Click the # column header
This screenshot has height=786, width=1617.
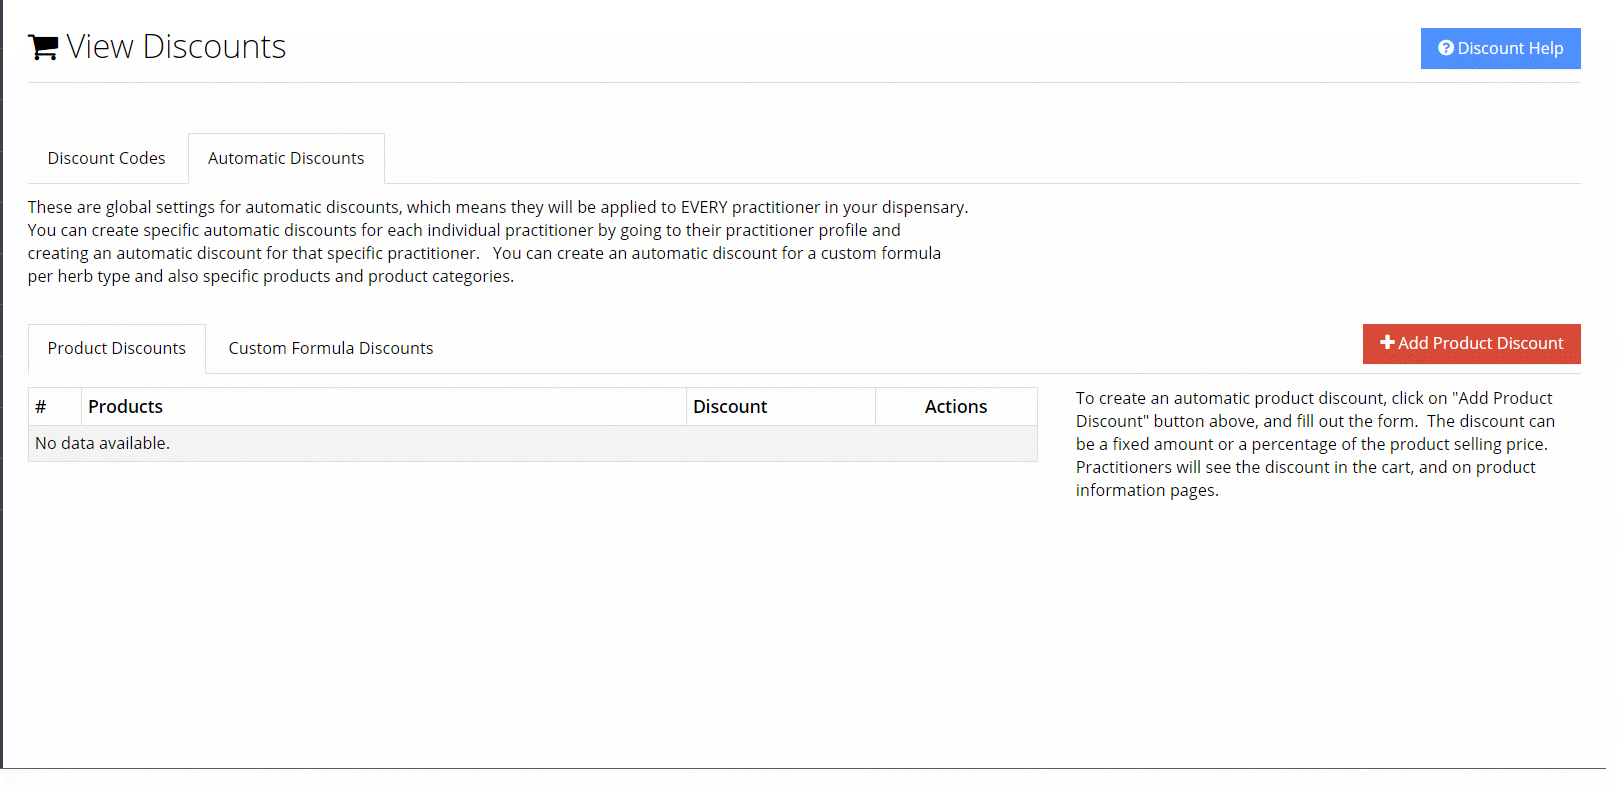pyautogui.click(x=55, y=407)
